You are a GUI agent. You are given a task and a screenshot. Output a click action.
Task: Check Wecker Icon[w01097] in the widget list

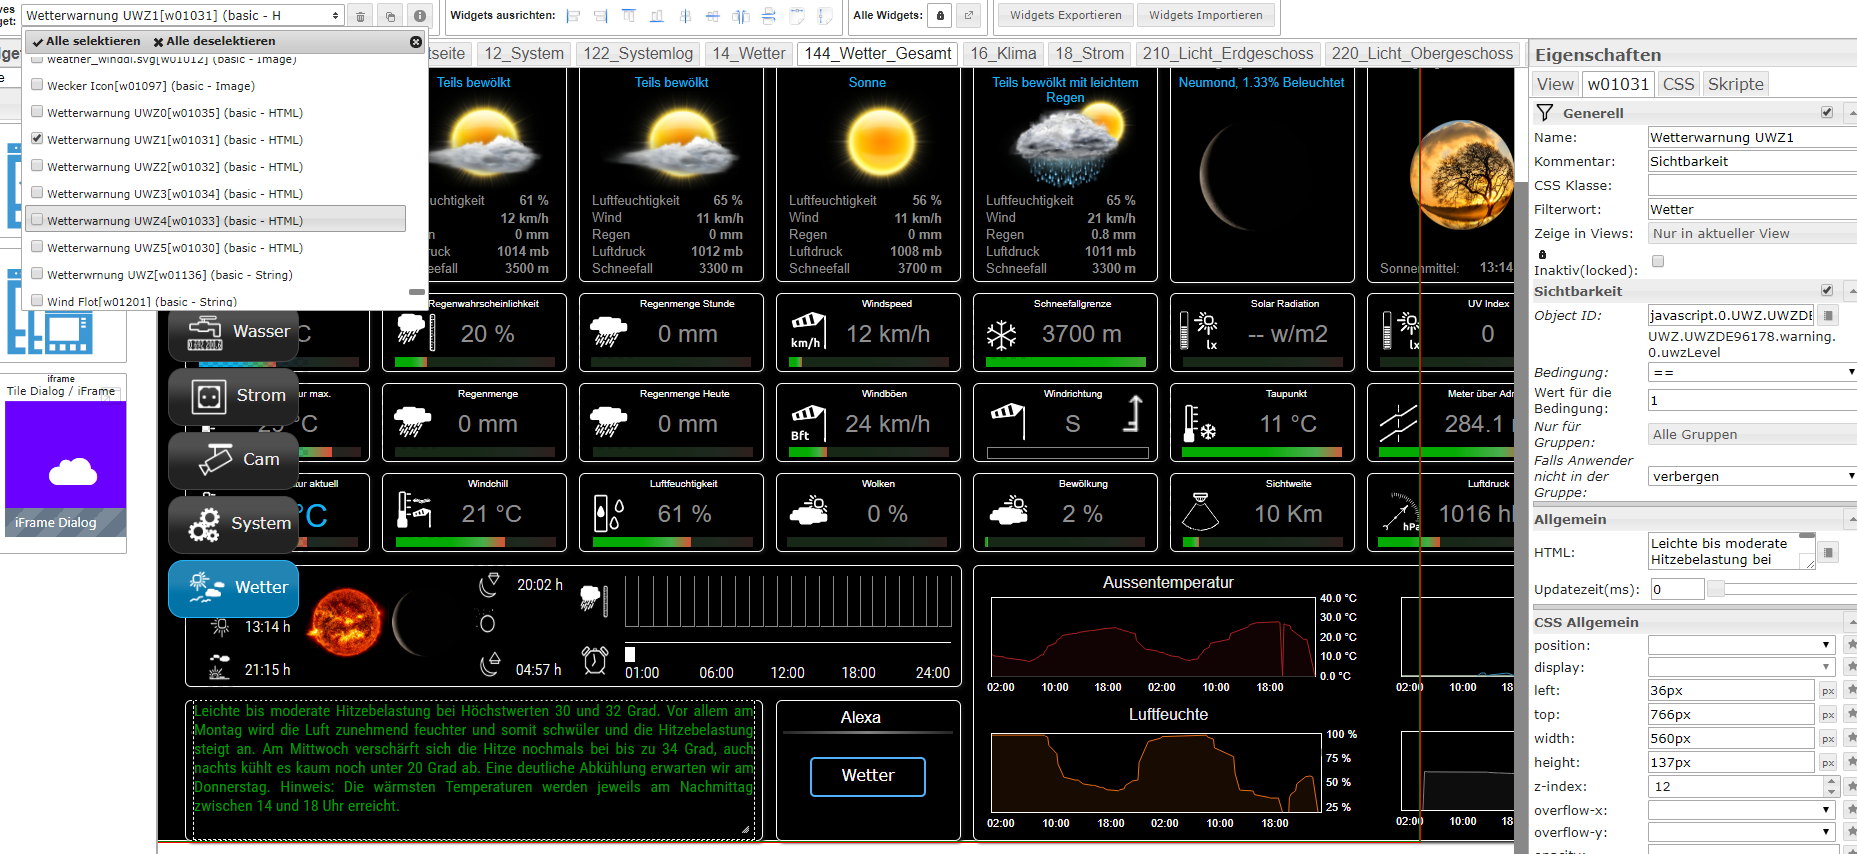[37, 86]
